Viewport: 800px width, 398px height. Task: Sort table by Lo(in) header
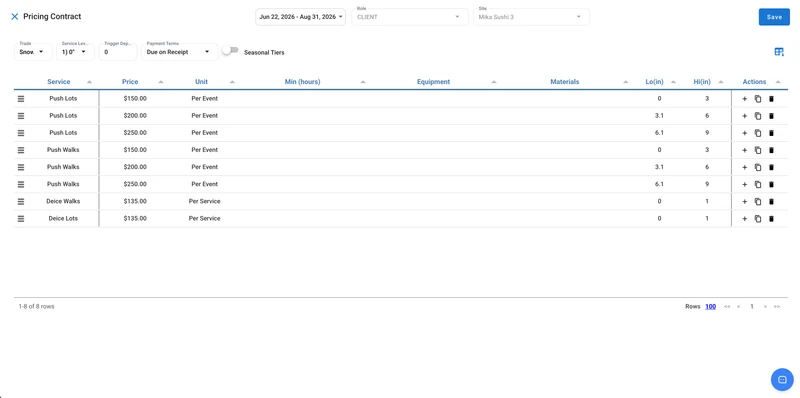(x=654, y=82)
